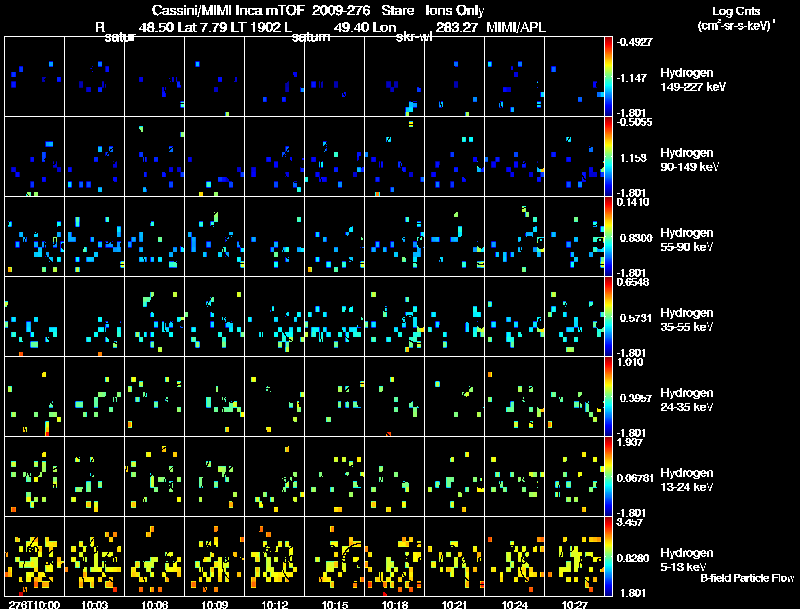Select the 5-13 keV panel at 10:03
800x609 pixels.
tap(94, 556)
